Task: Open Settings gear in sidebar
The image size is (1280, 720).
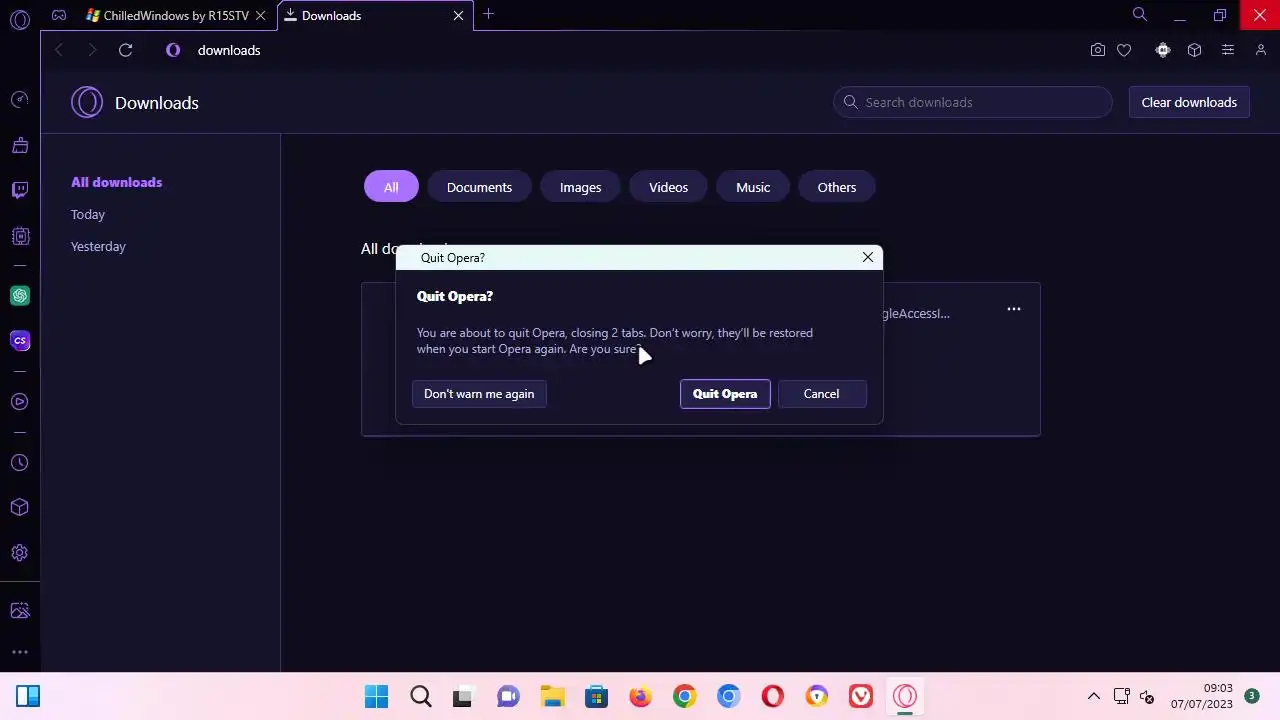Action: click(x=19, y=553)
